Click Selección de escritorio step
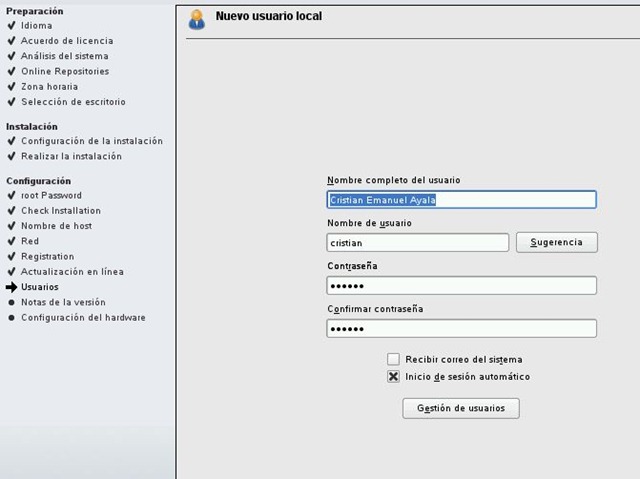This screenshot has height=479, width=640. point(73,102)
